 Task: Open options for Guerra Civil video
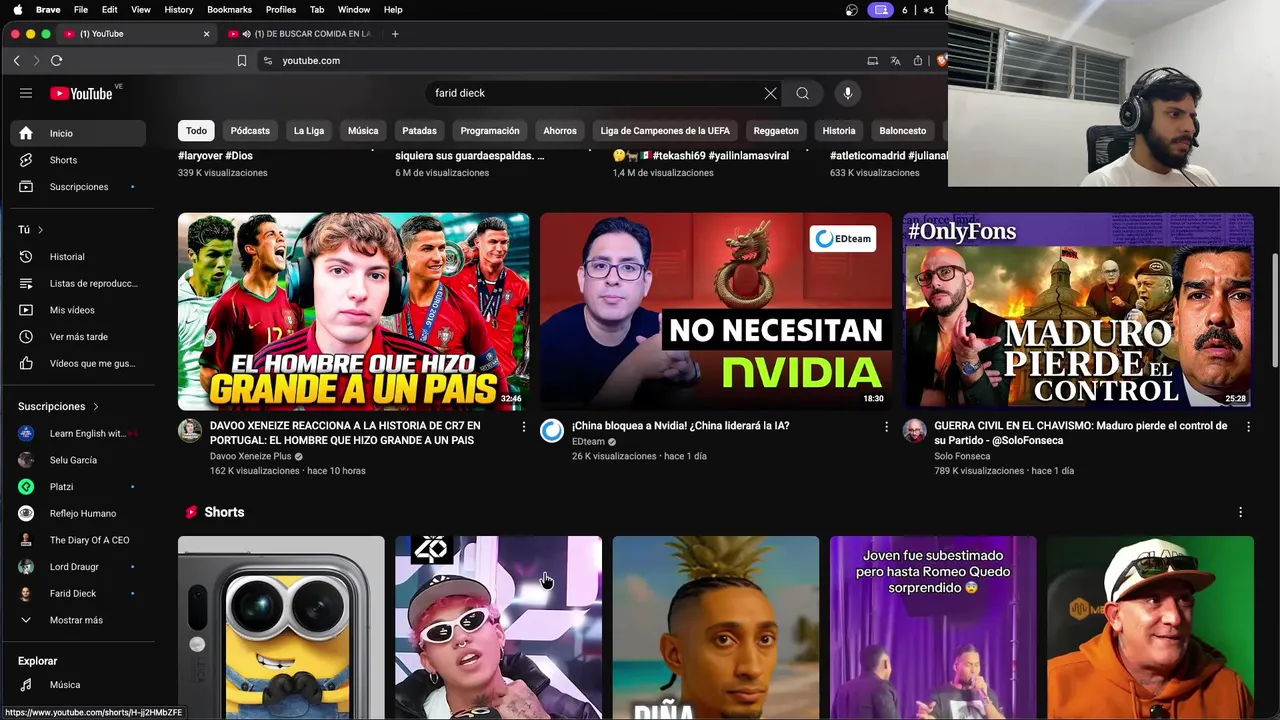[x=1247, y=427]
